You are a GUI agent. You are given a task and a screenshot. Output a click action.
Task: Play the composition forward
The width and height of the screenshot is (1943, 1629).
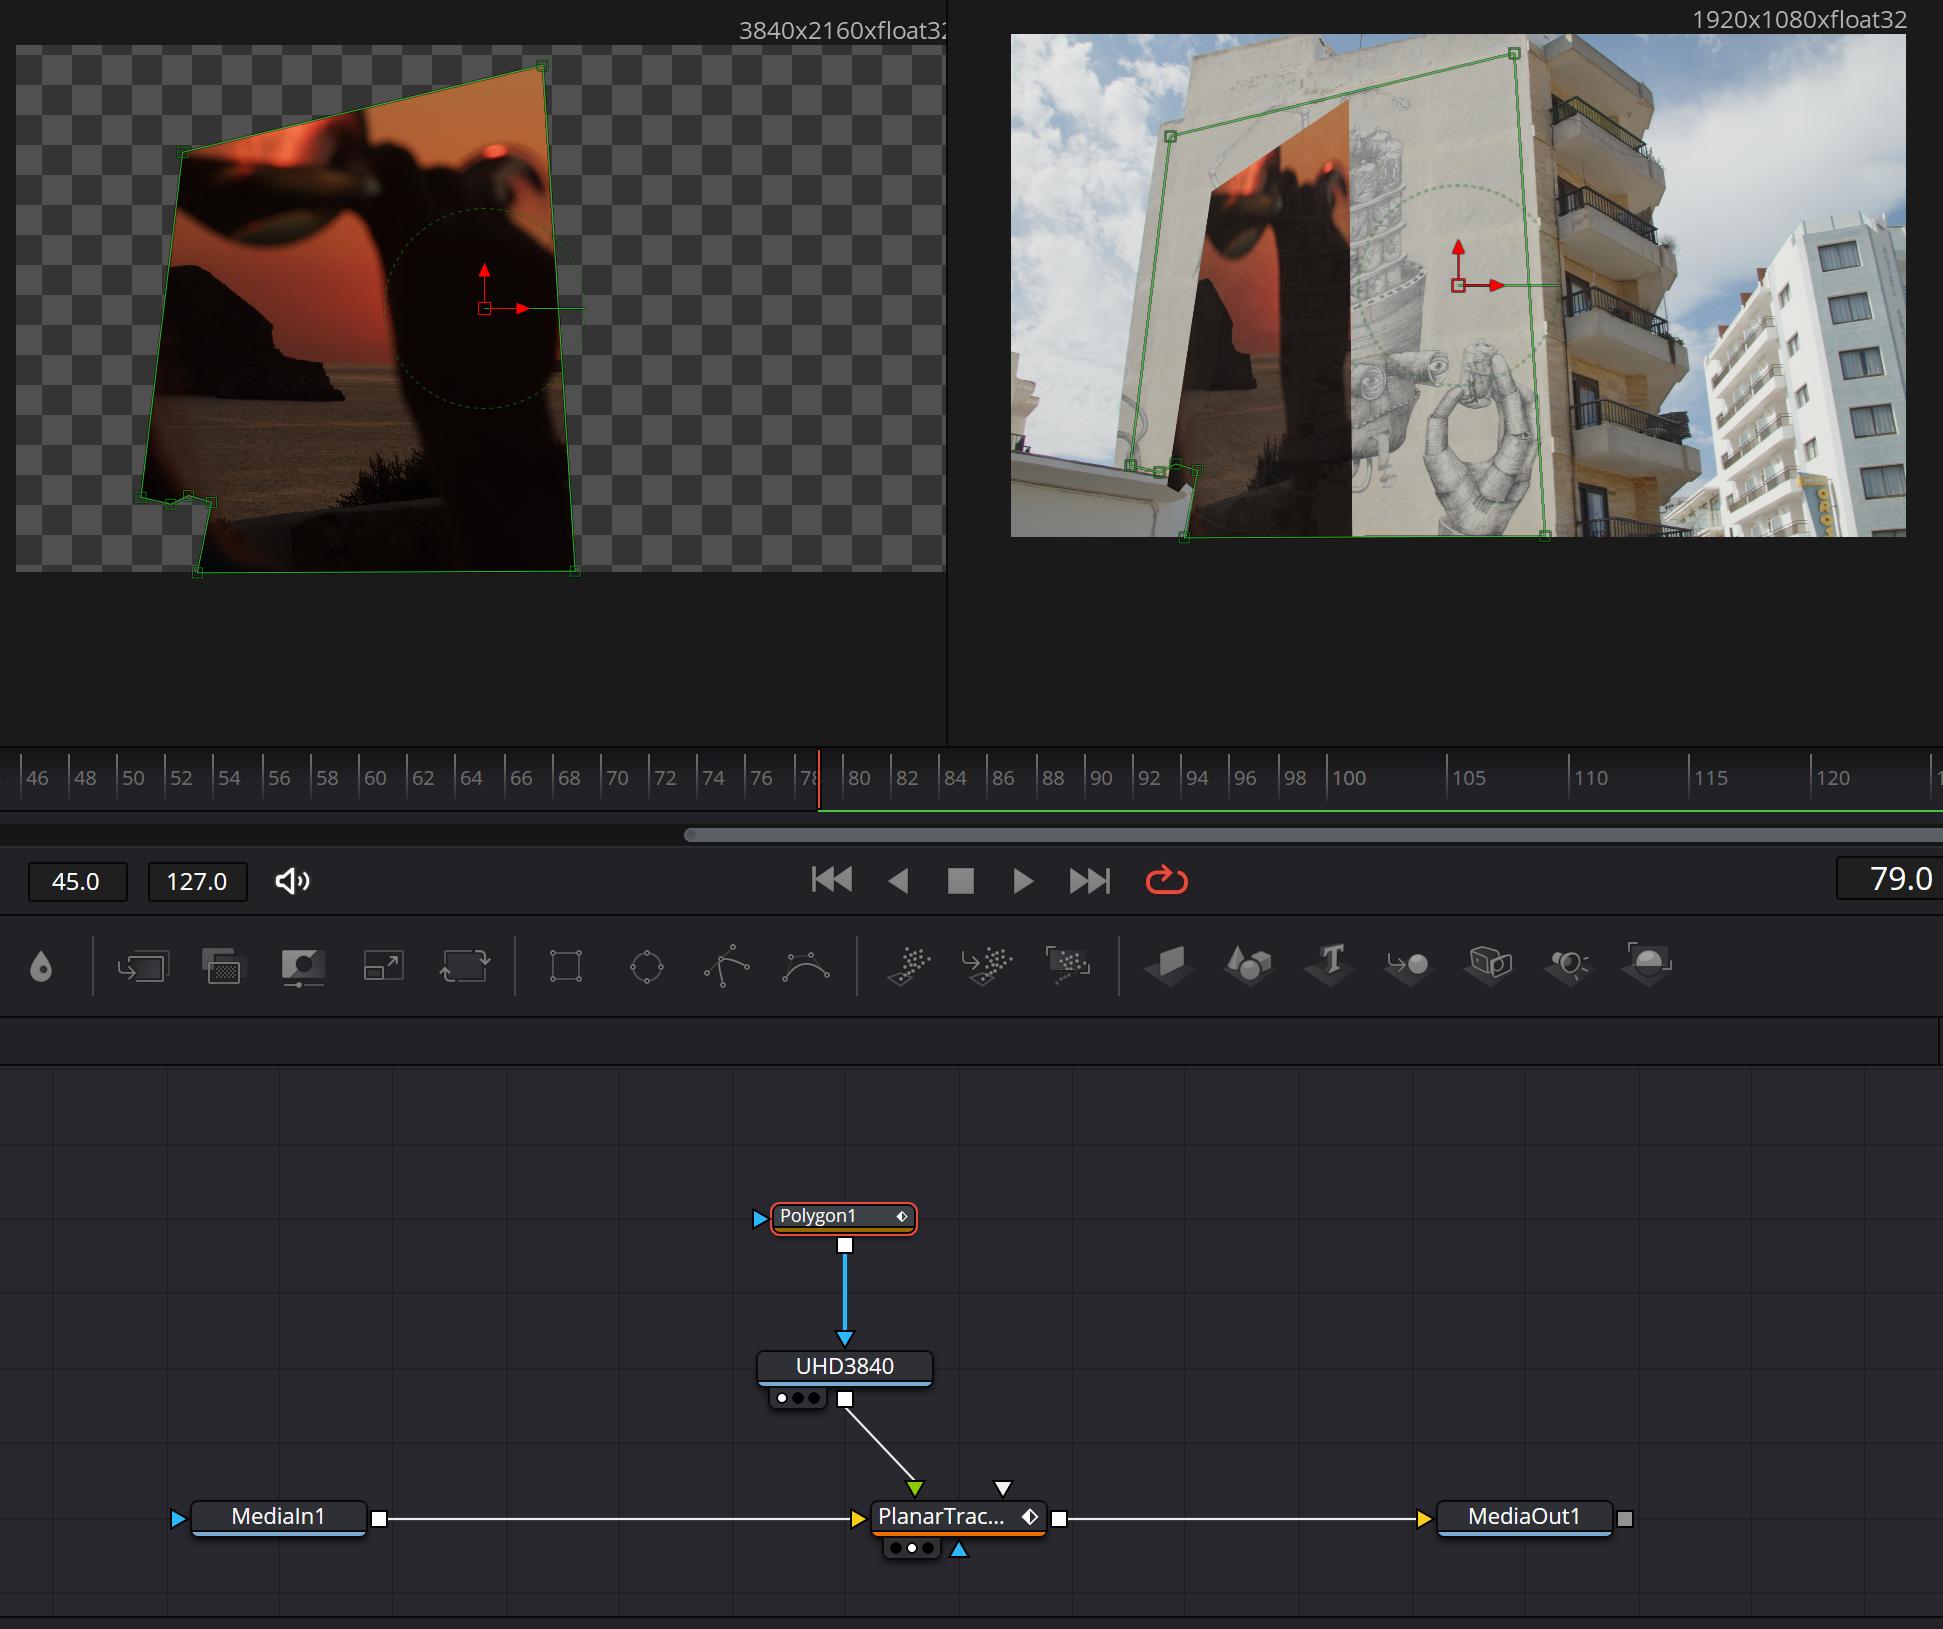click(x=1022, y=881)
